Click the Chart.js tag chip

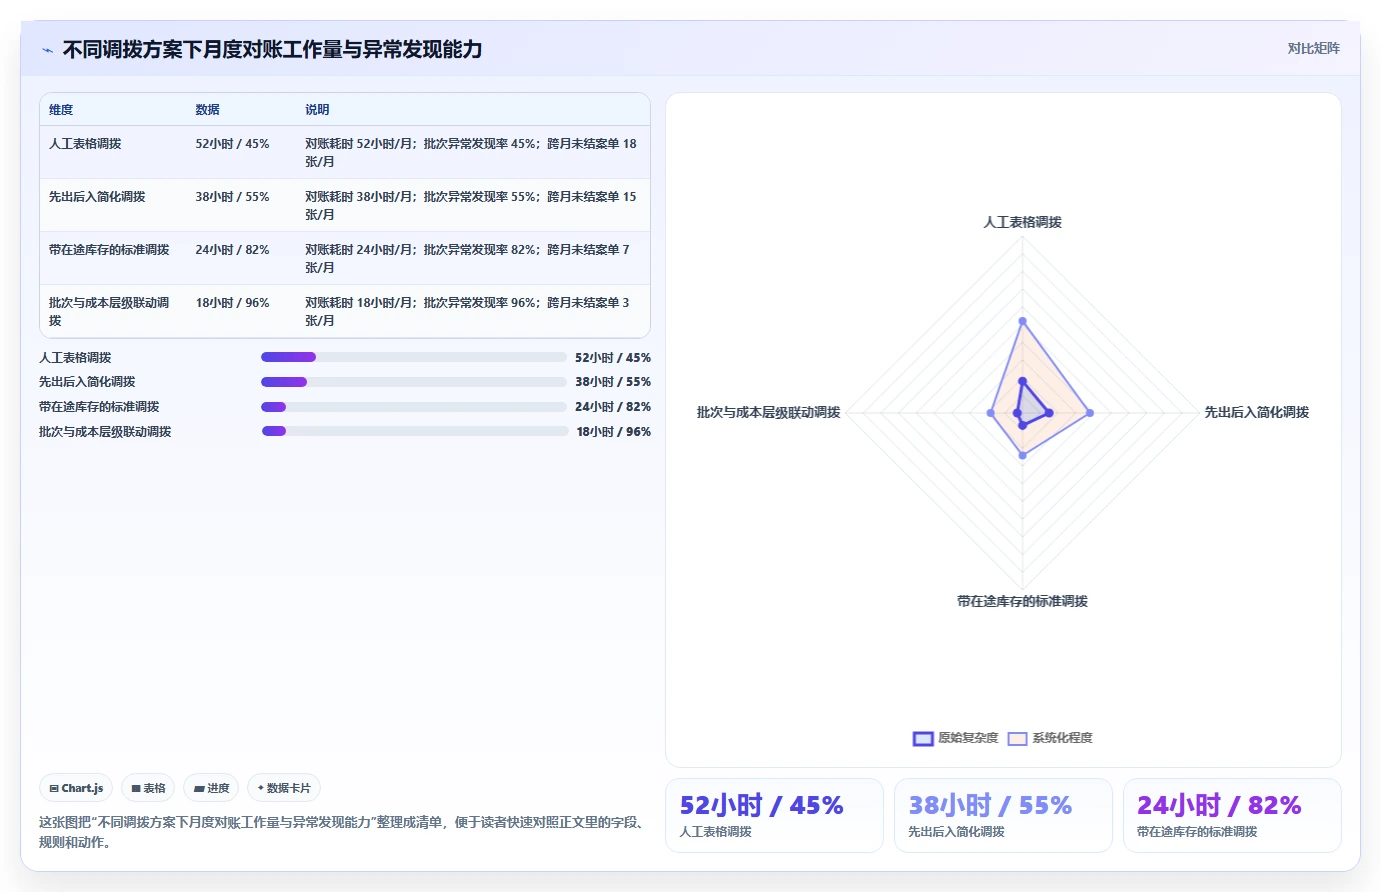[x=76, y=788]
